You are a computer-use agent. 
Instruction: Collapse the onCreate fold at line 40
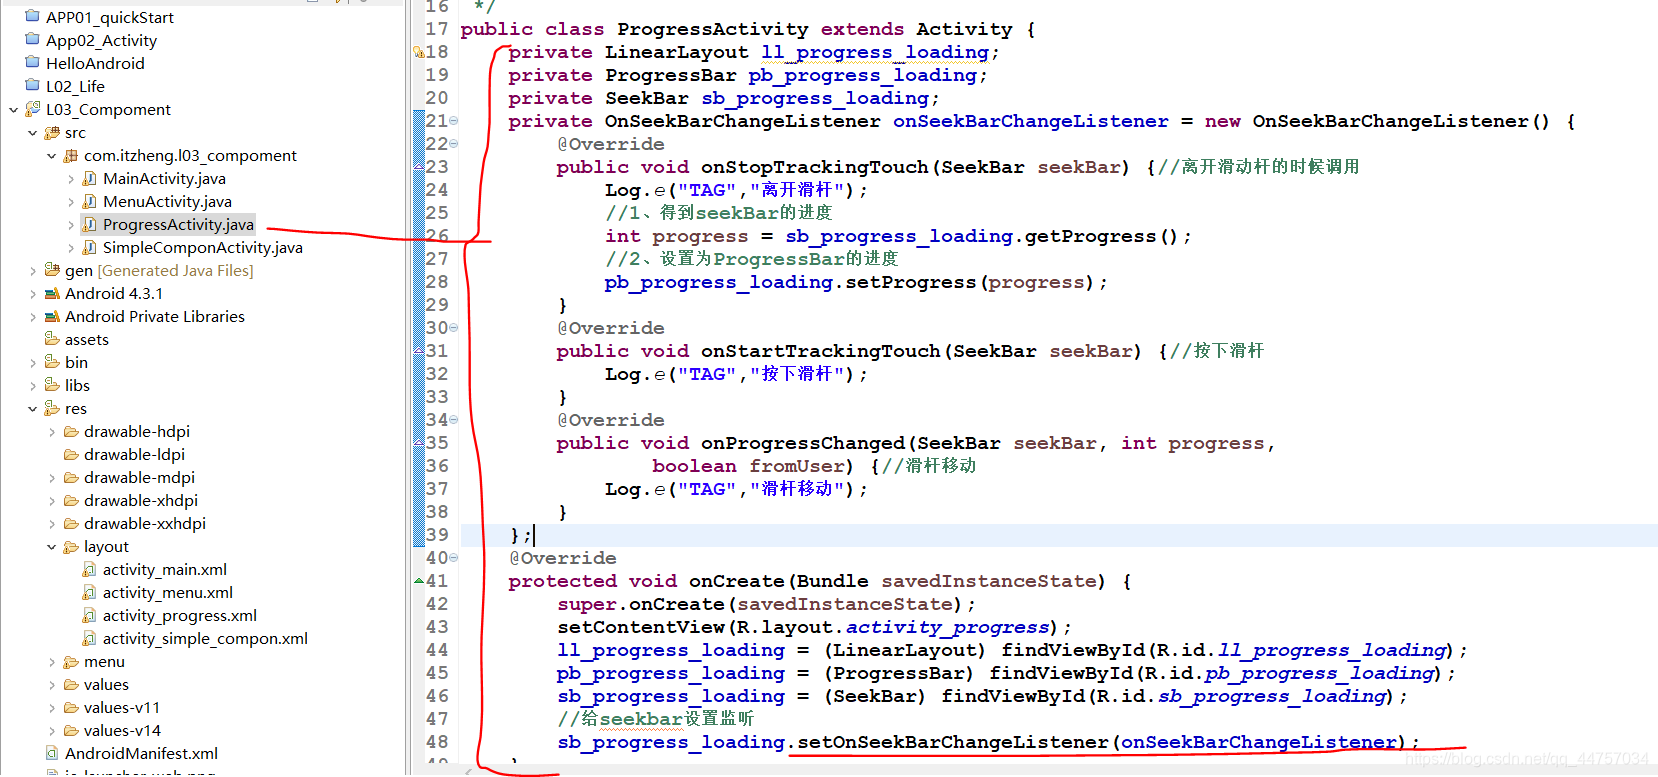pyautogui.click(x=453, y=558)
